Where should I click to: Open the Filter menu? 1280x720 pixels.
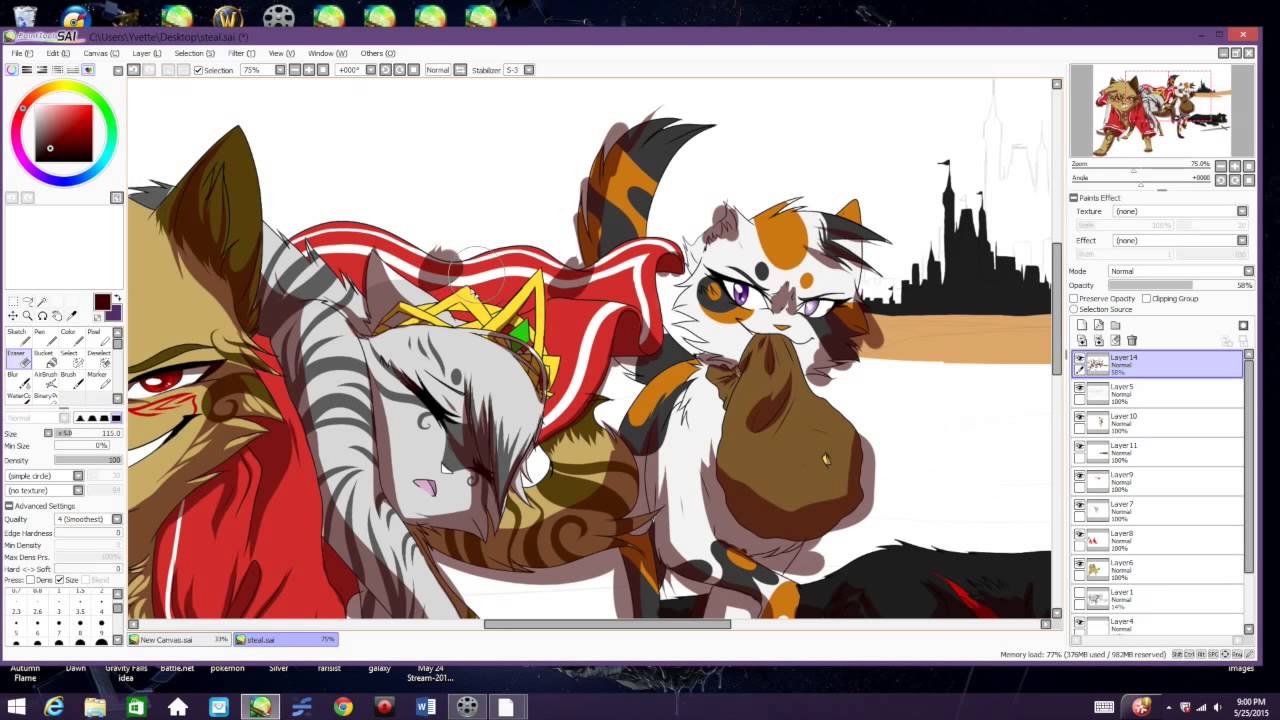241,53
